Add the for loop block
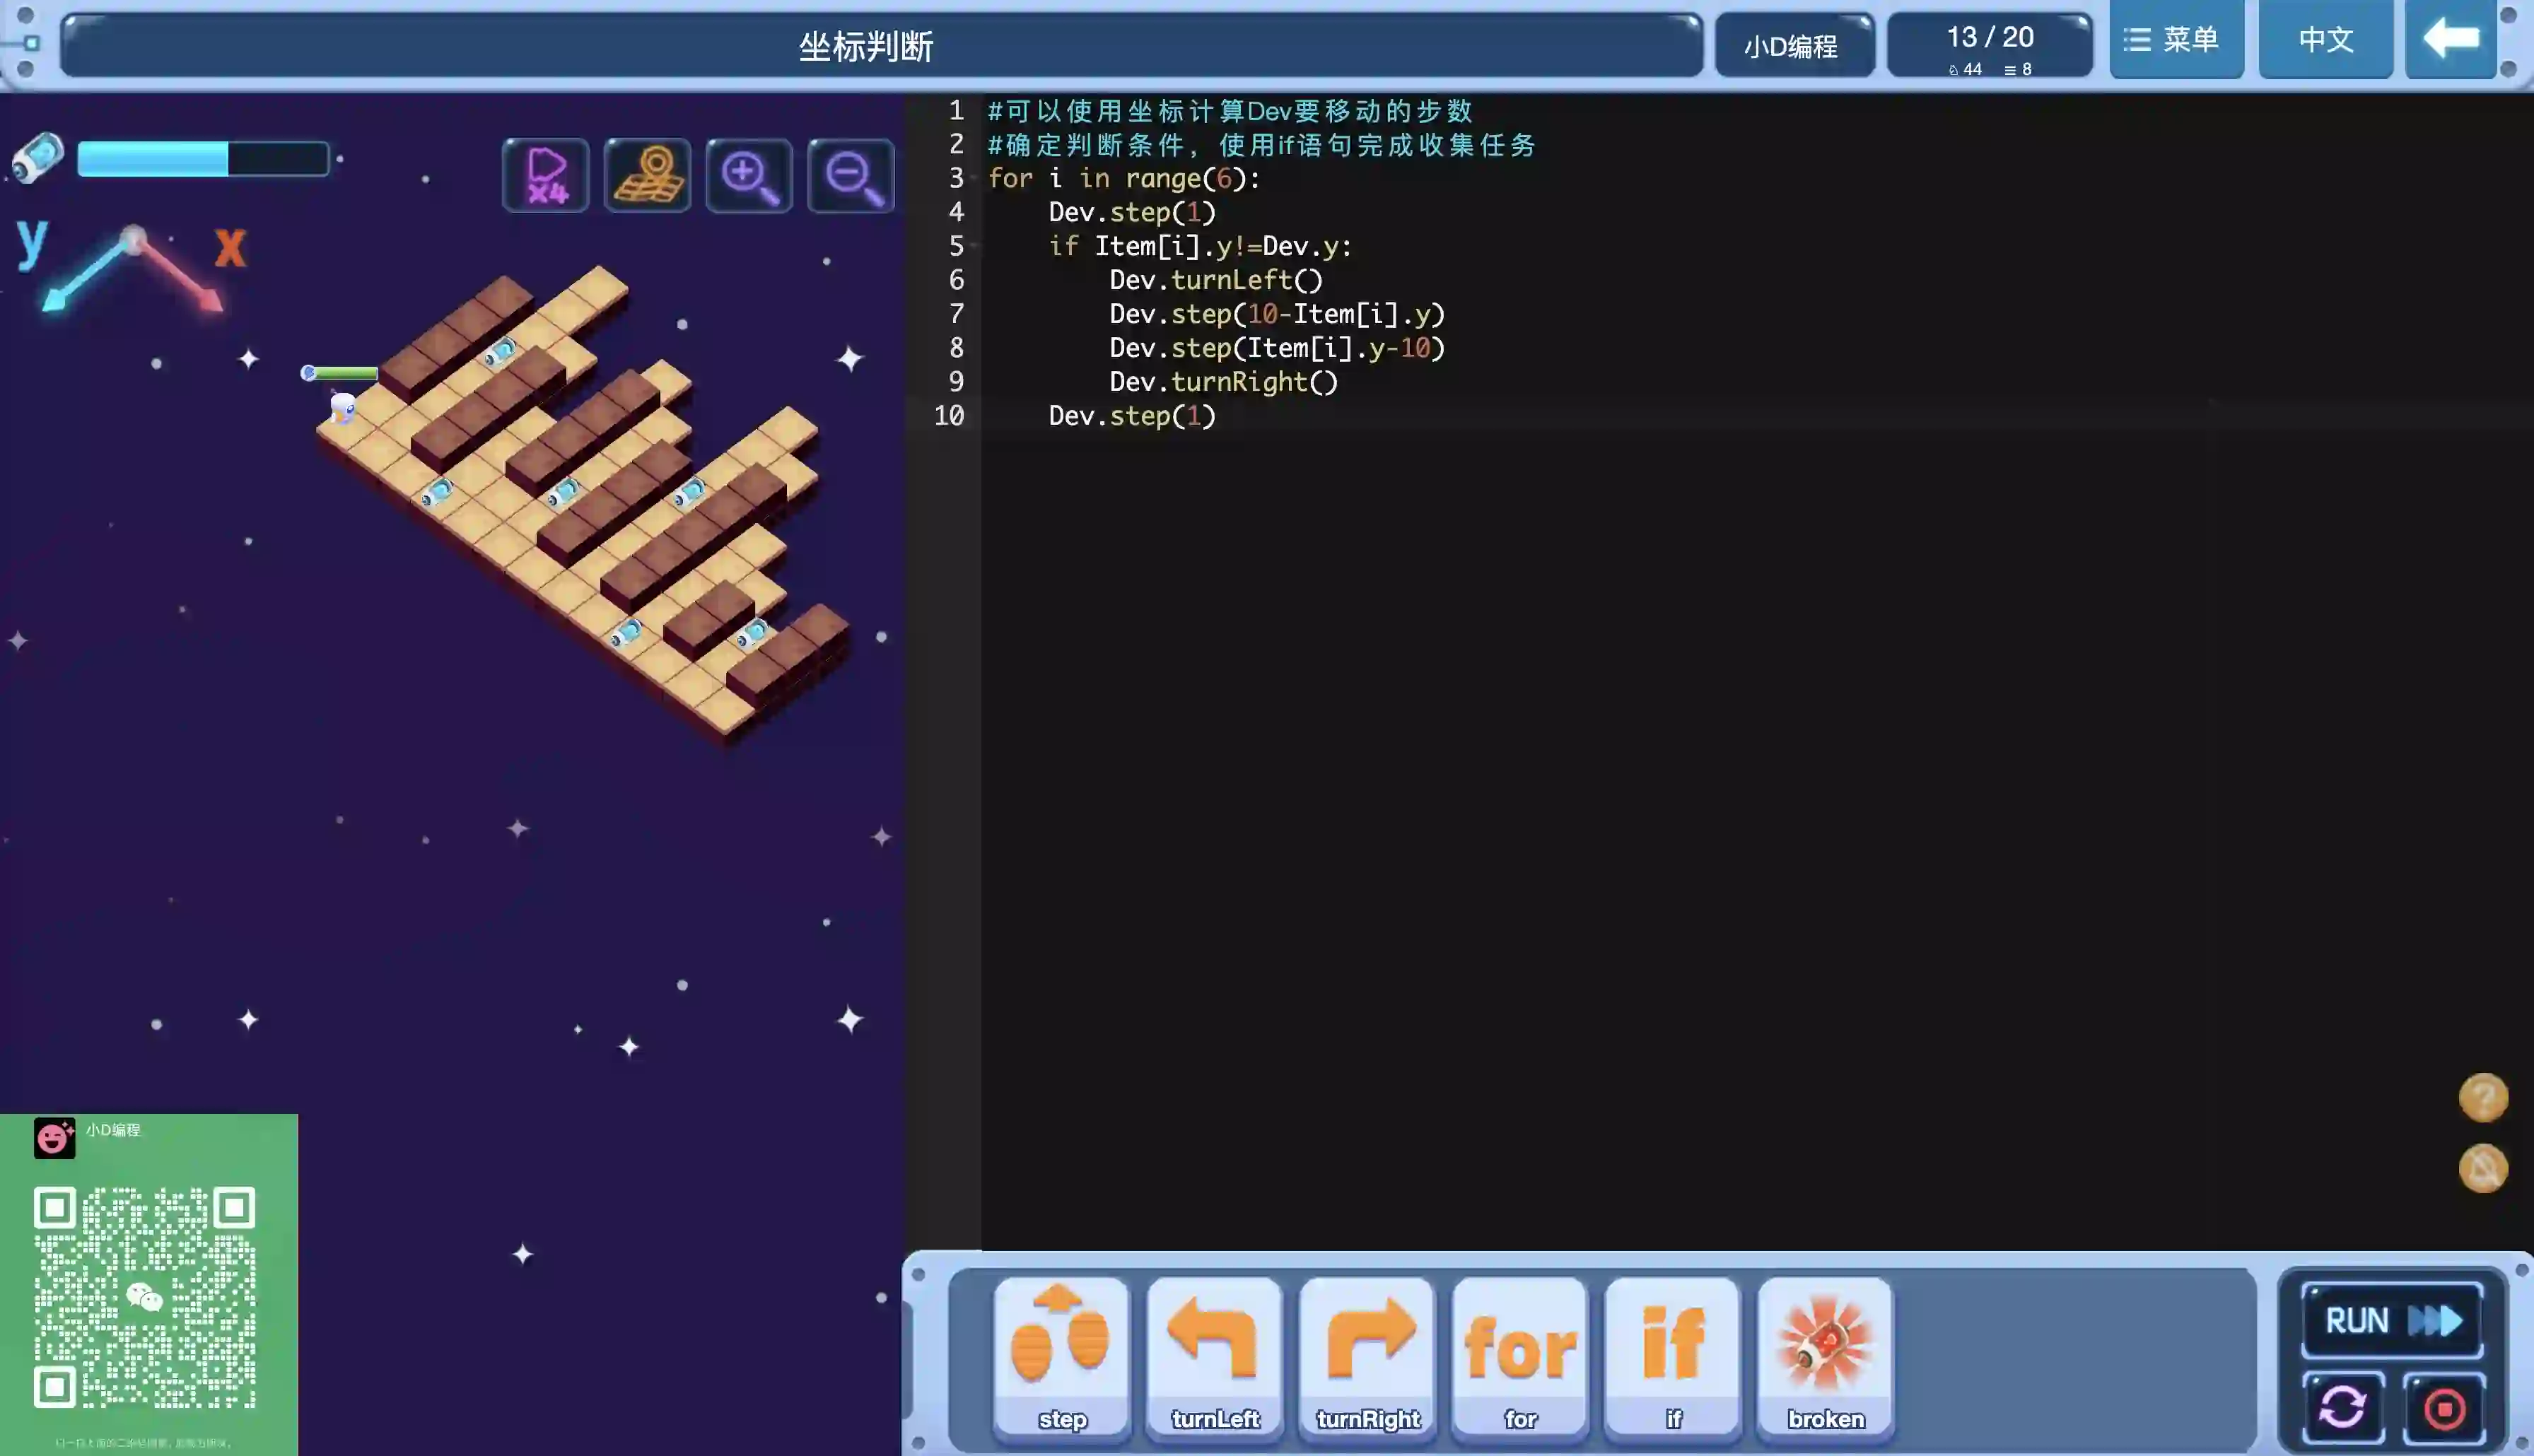Viewport: 2534px width, 1456px height. (x=1520, y=1355)
